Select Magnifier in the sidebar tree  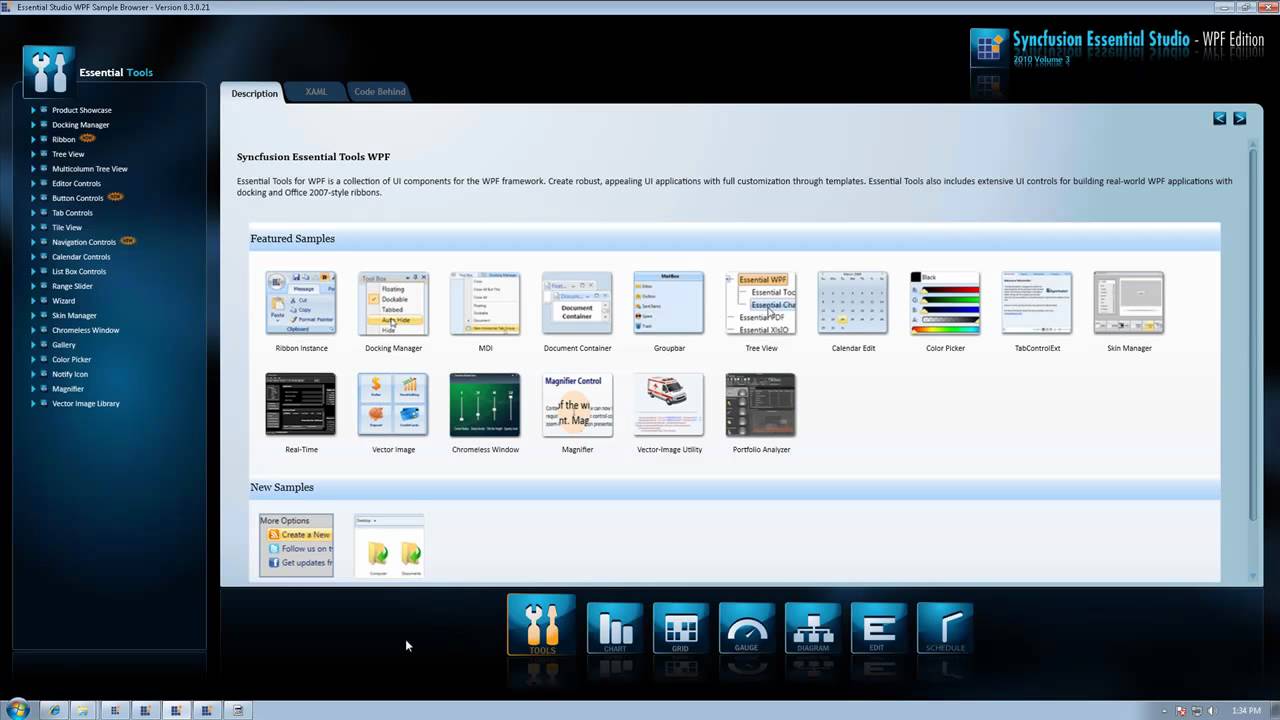68,389
